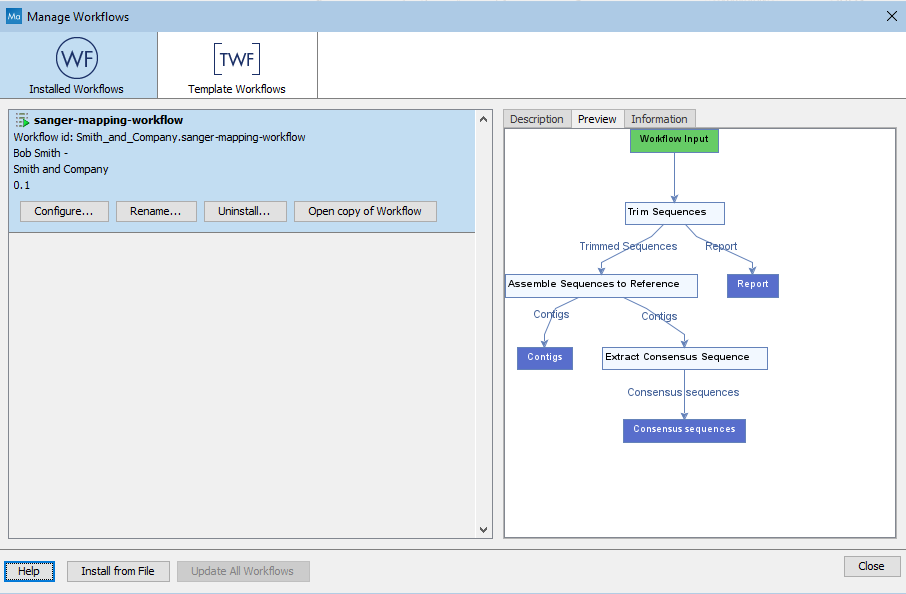Image resolution: width=906 pixels, height=594 pixels.
Task: Click the Rename button
Action: [x=156, y=211]
